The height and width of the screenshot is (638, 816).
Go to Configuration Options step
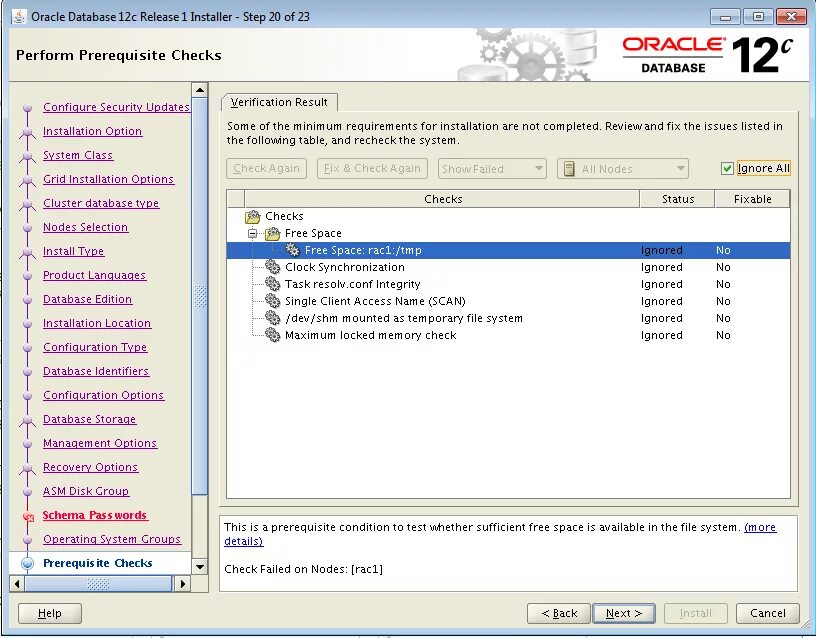click(x=103, y=395)
